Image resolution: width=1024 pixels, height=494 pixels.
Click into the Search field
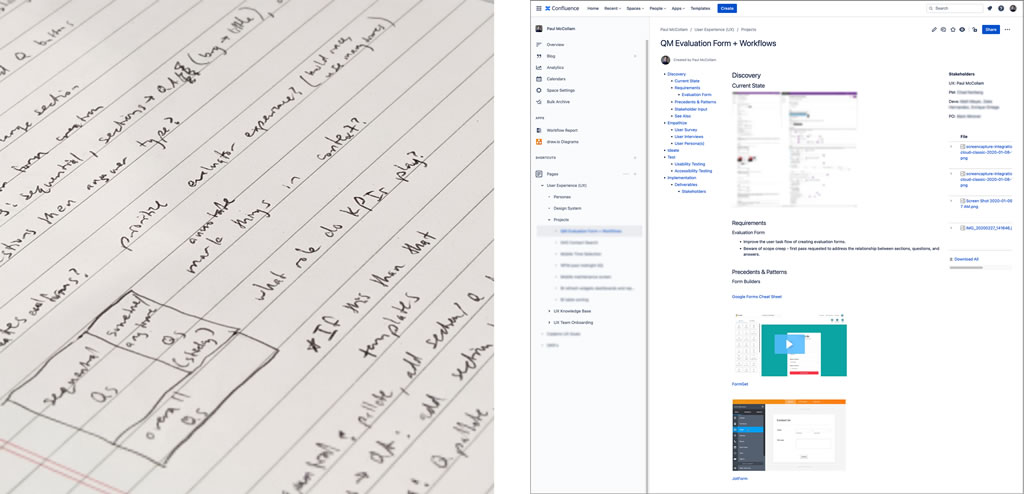click(x=955, y=8)
